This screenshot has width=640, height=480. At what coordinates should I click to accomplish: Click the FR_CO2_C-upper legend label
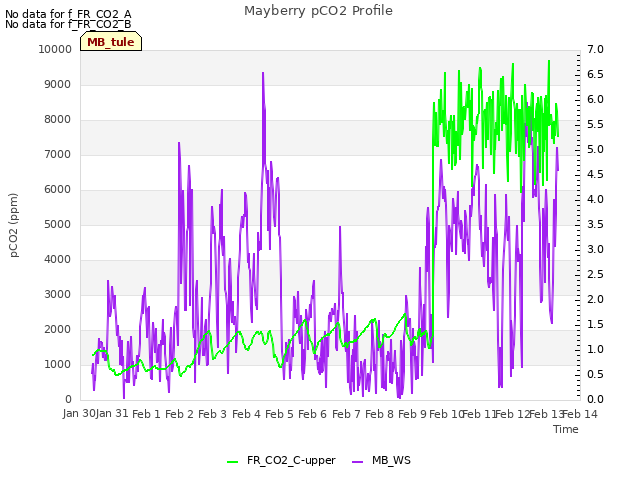coord(291,460)
